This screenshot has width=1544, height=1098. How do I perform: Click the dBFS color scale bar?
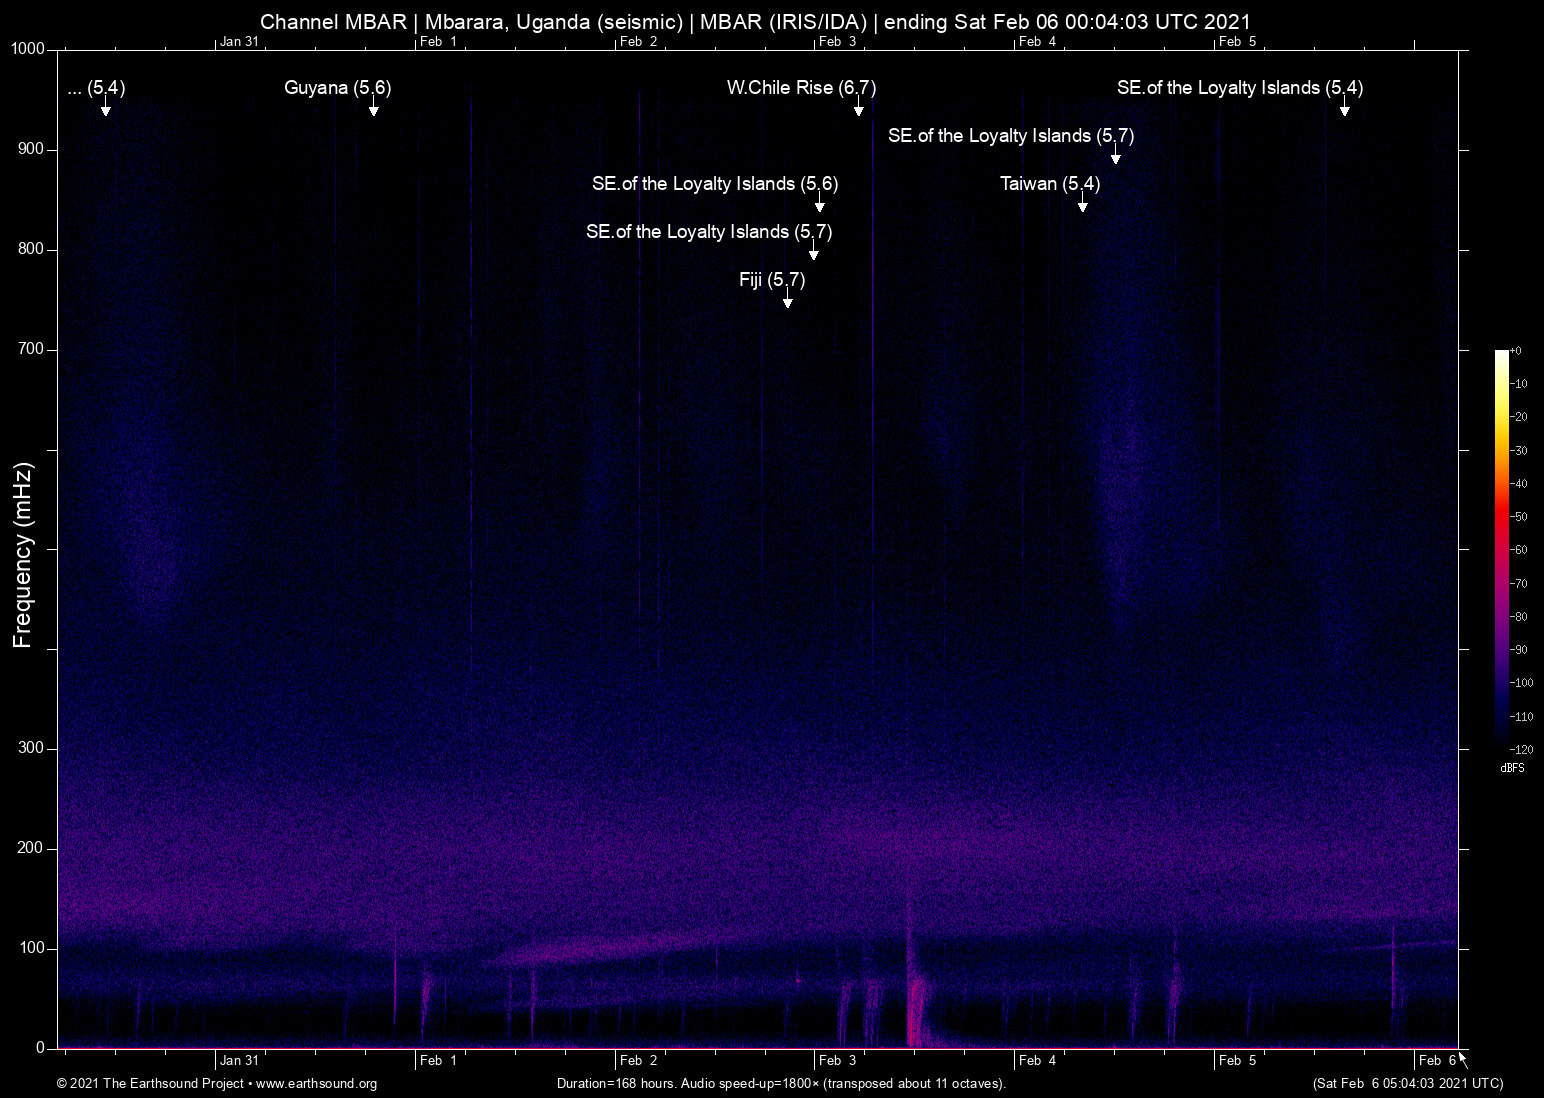(1501, 548)
